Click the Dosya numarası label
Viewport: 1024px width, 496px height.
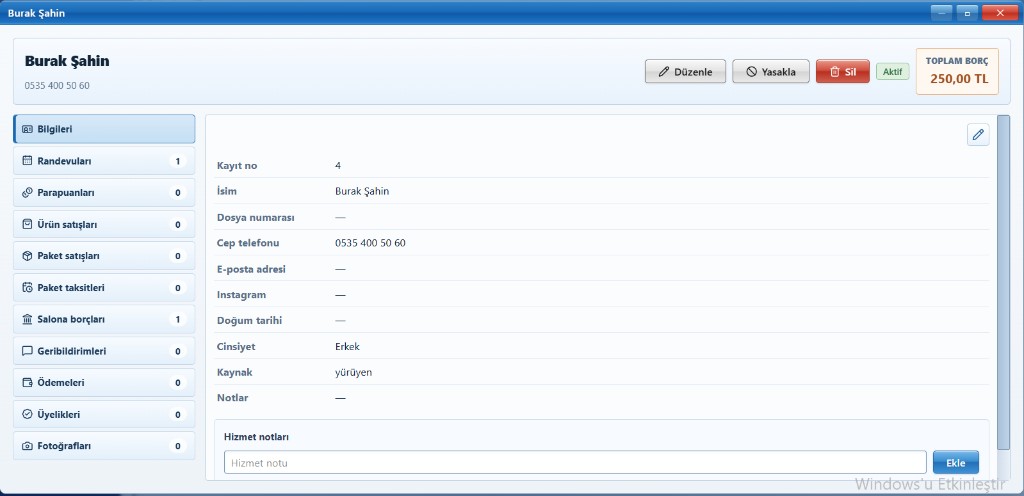256,217
